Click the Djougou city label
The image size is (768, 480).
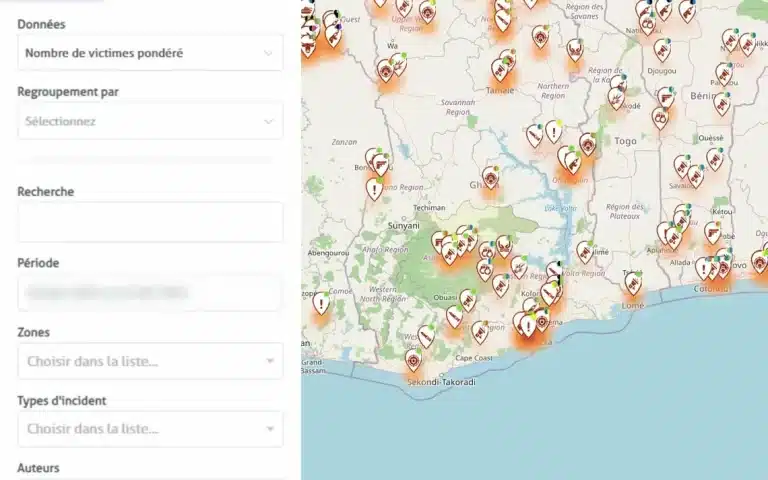tap(662, 71)
